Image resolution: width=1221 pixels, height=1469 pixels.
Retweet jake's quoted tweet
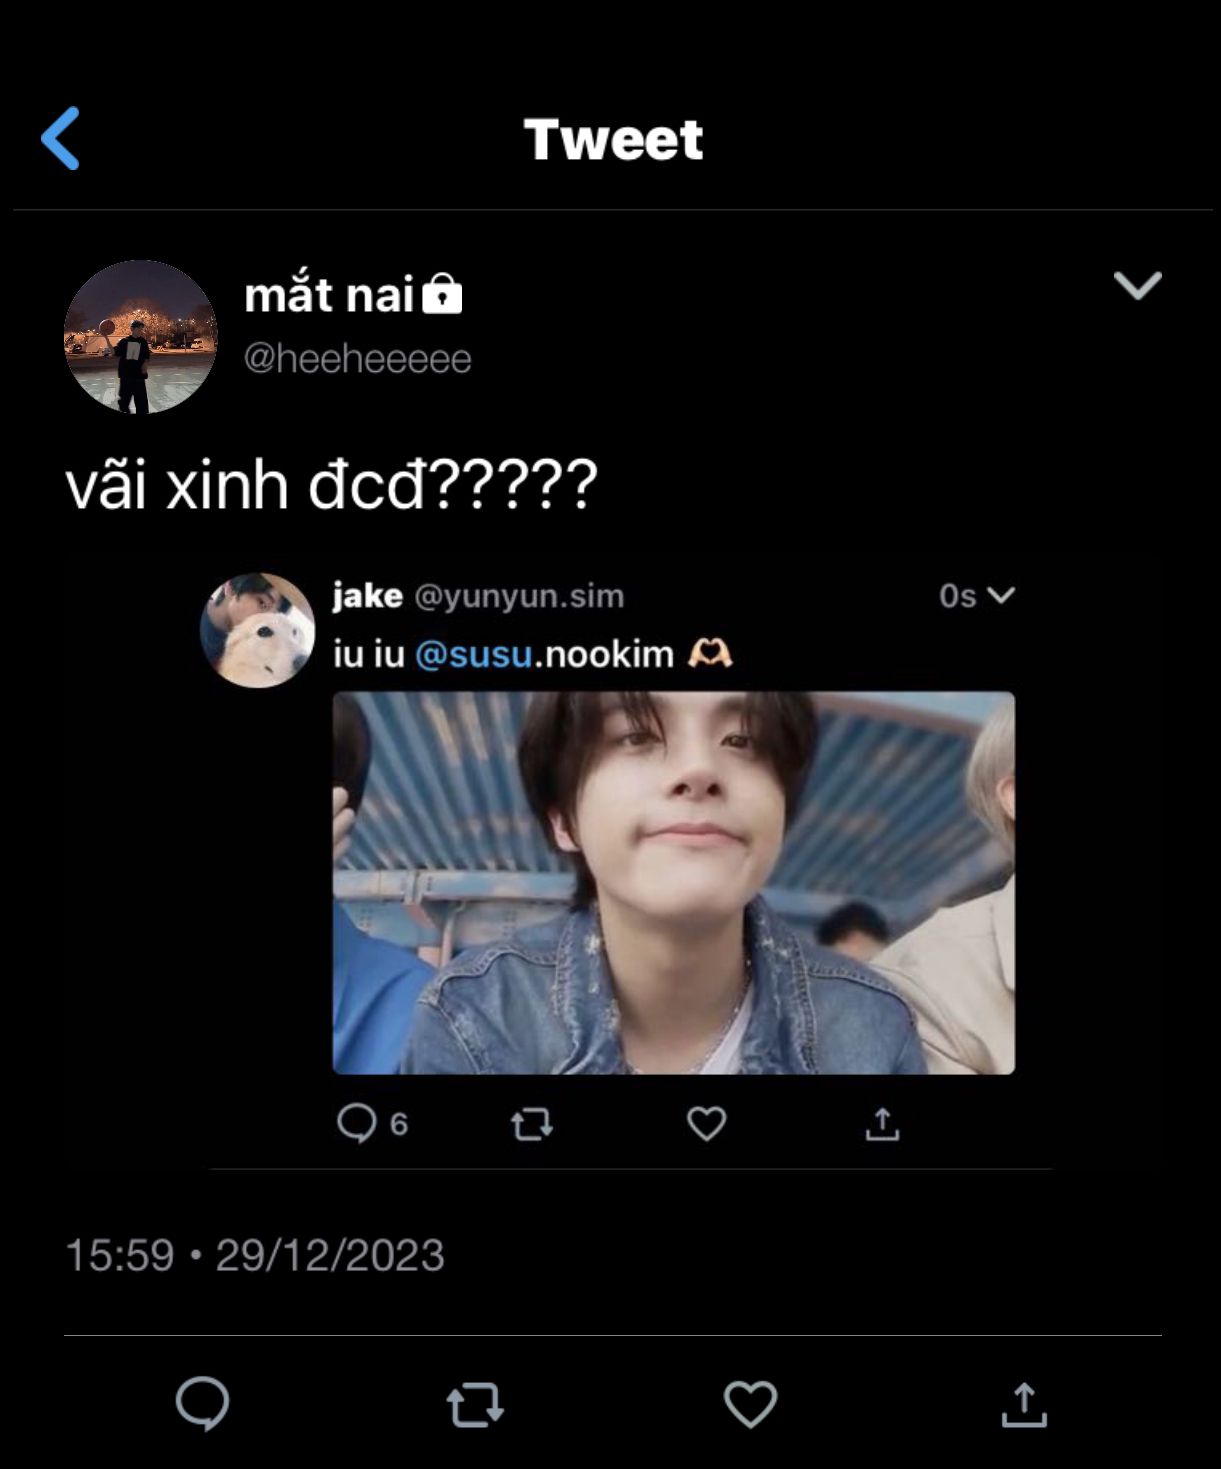(x=531, y=1124)
